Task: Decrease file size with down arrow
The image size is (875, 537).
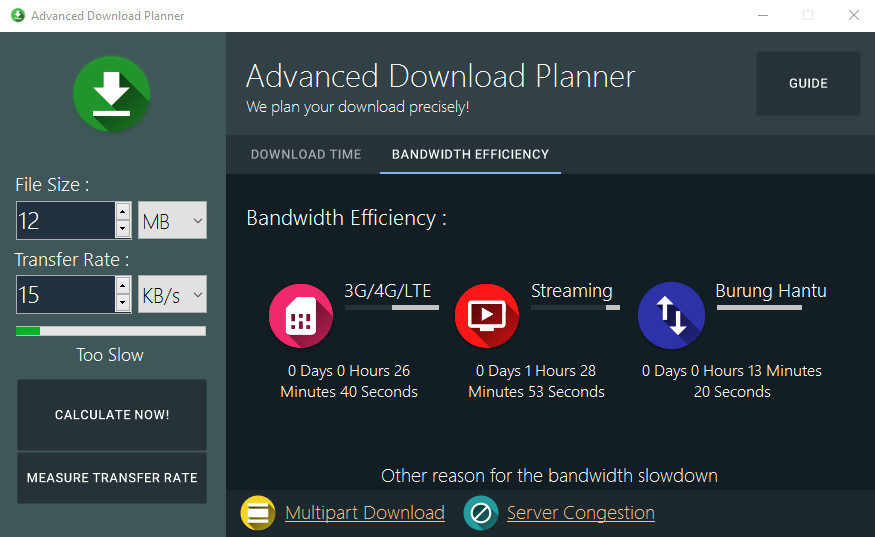Action: tap(123, 229)
